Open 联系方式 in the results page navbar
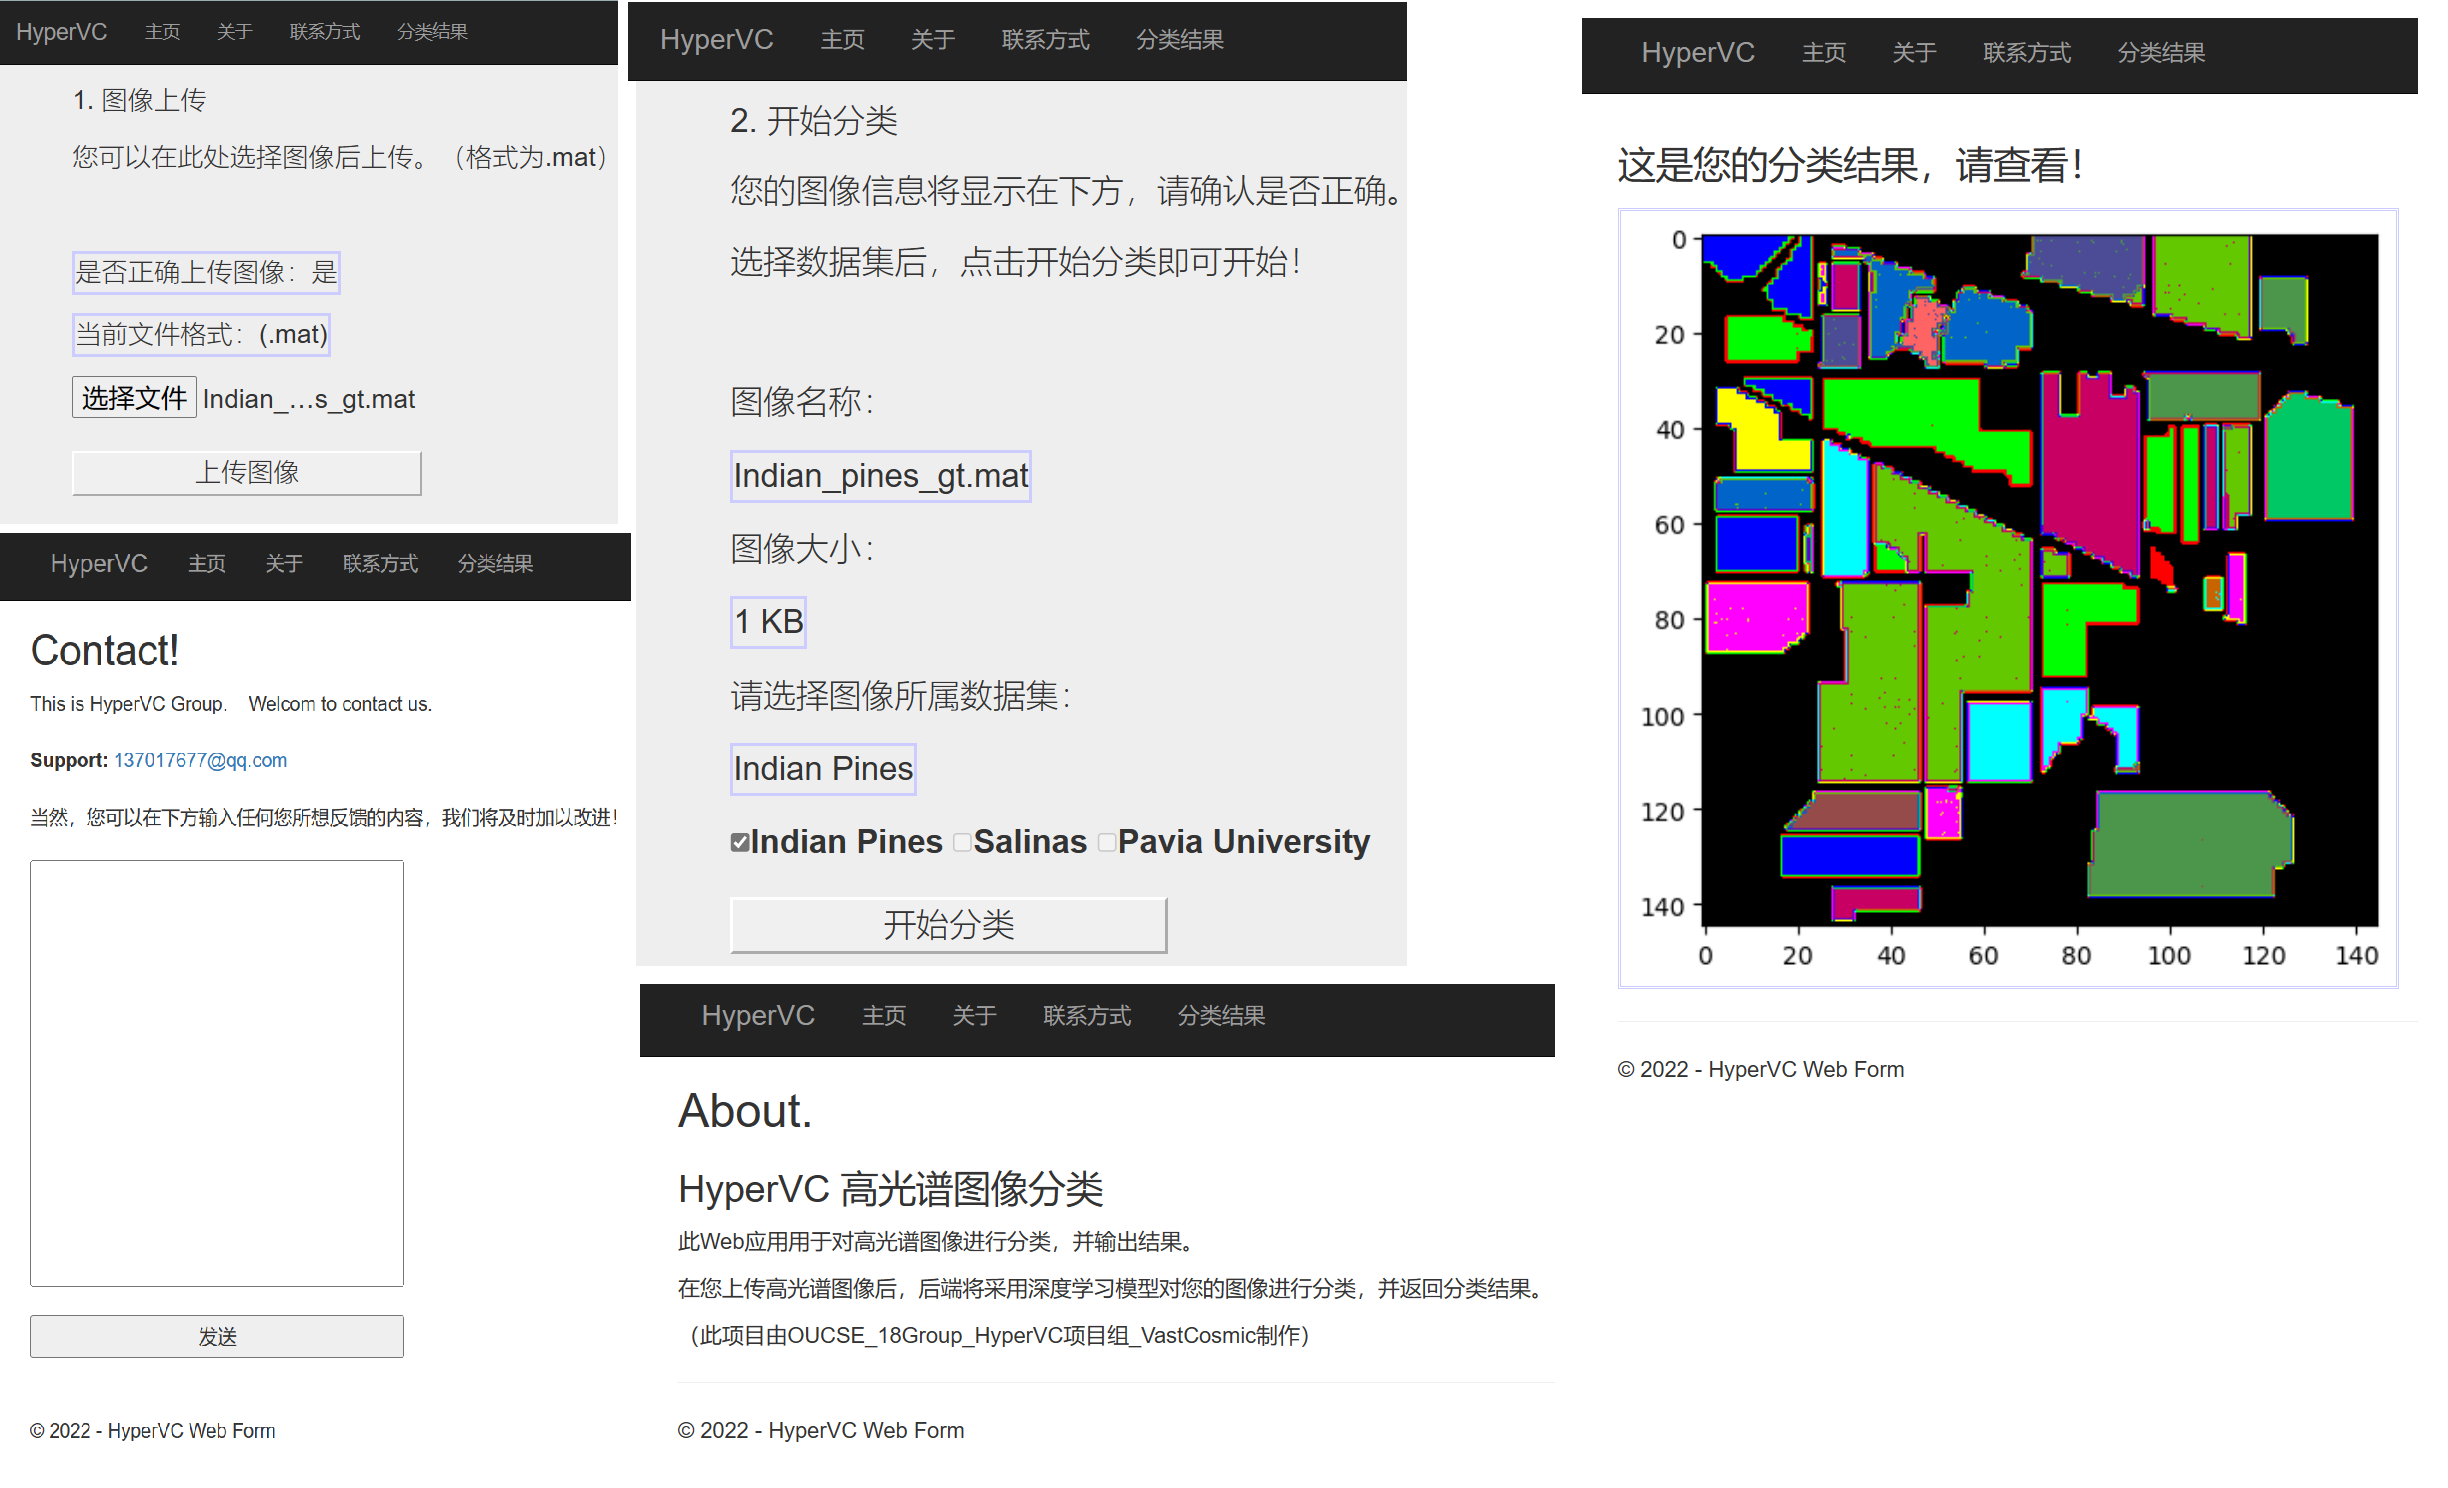 (x=2026, y=53)
